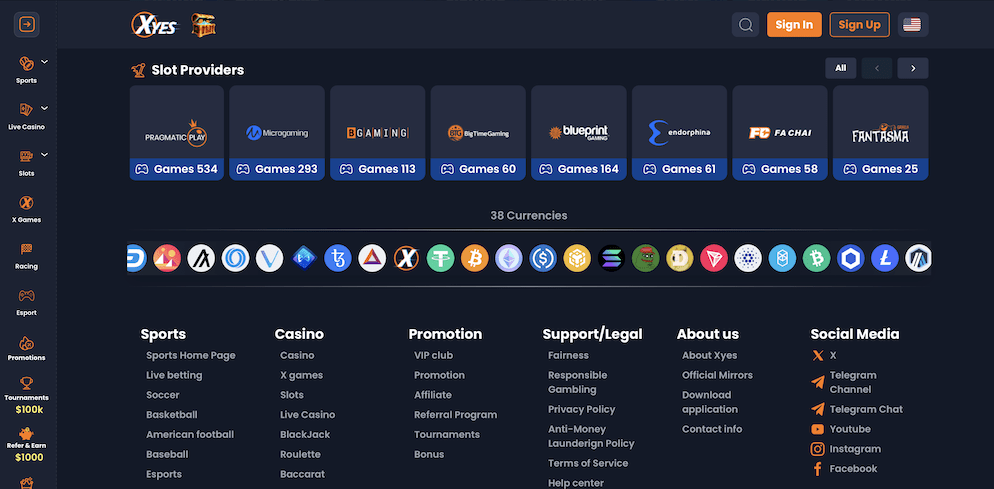Select the Ethereum currency icon
The width and height of the screenshot is (994, 489).
pos(509,258)
